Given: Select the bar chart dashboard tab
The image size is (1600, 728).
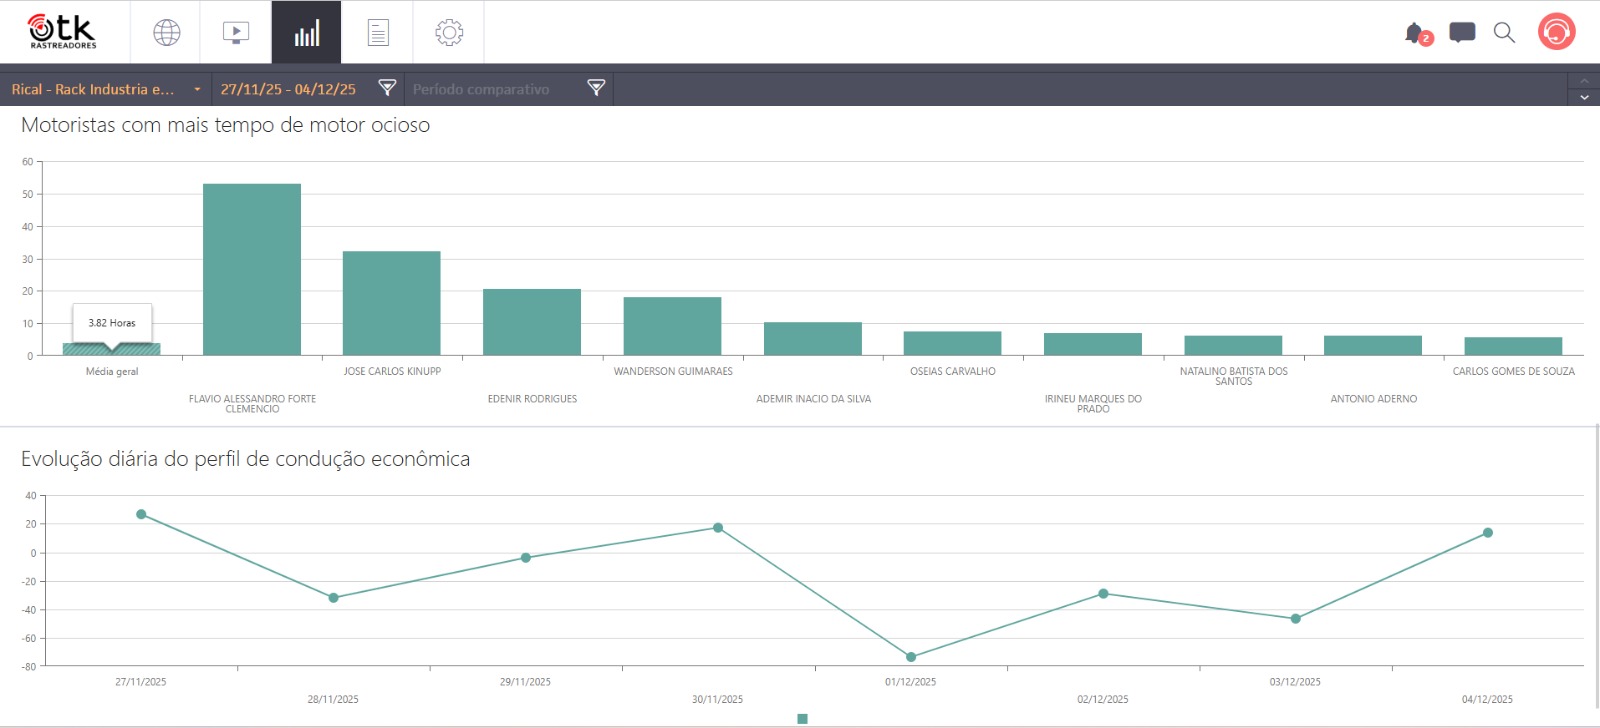Looking at the screenshot, I should [x=306, y=33].
